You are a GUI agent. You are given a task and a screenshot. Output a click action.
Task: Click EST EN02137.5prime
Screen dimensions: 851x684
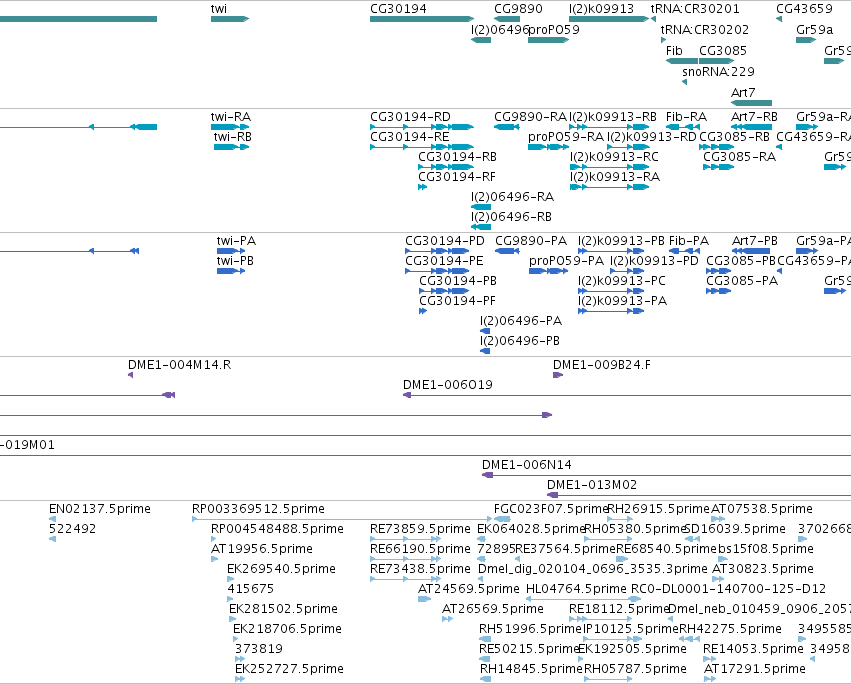[x=100, y=509]
